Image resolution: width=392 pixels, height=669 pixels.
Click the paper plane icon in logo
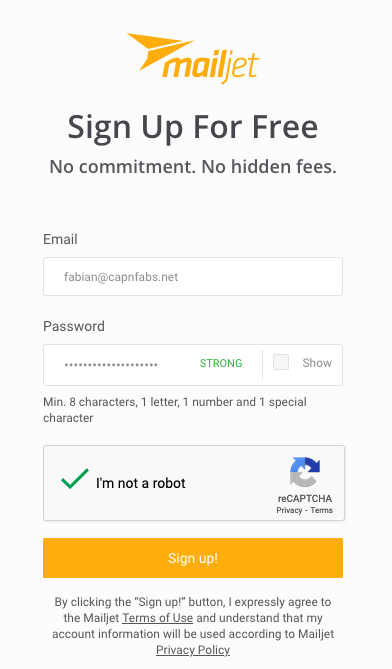pyautogui.click(x=160, y=51)
